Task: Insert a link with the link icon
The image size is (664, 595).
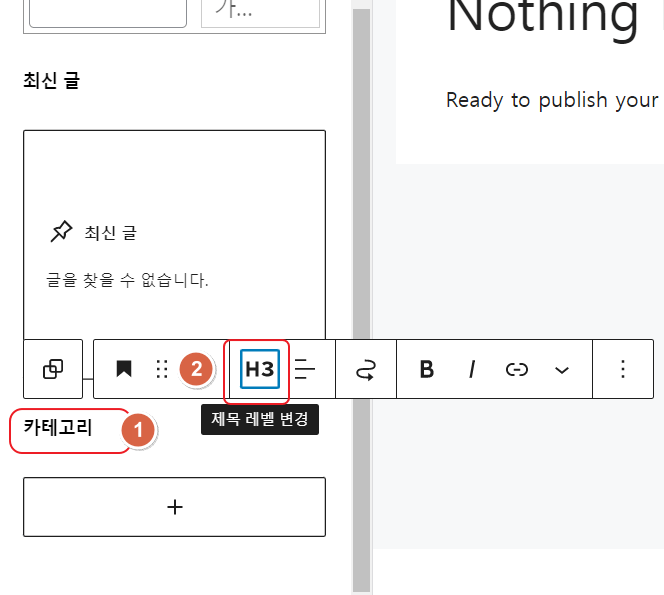Action: (517, 370)
